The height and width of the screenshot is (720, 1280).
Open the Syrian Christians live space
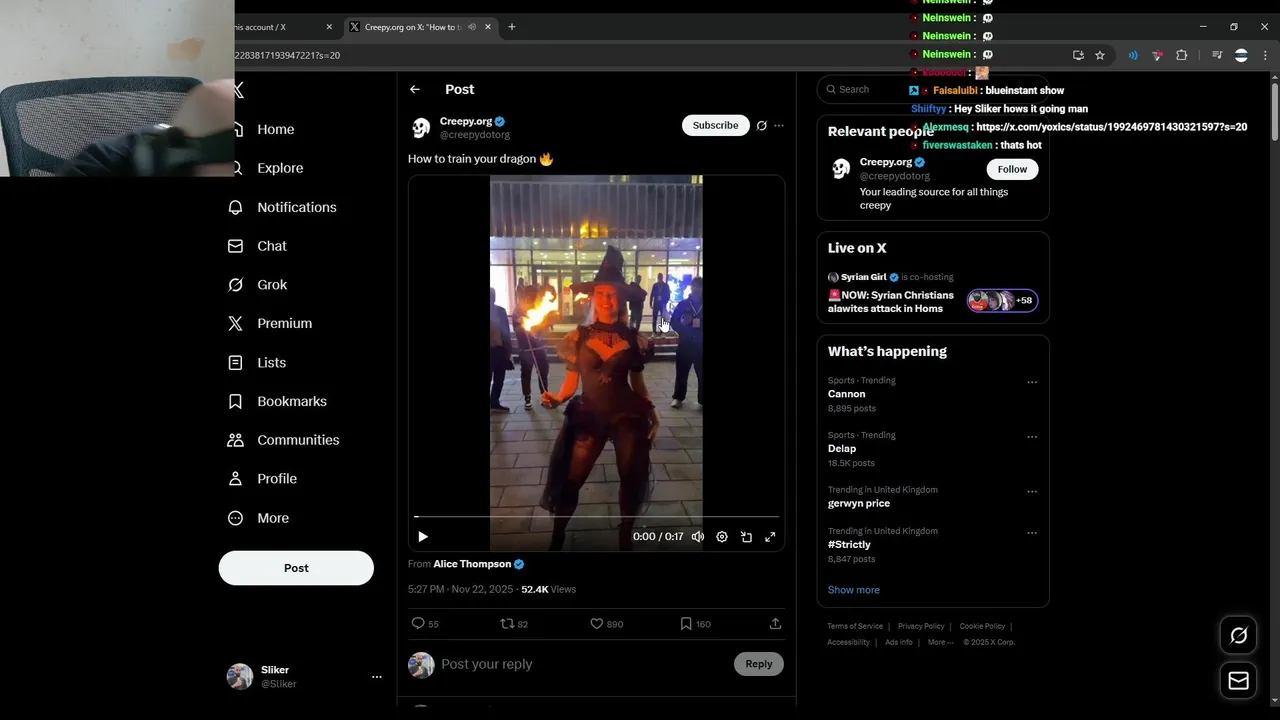[x=891, y=302]
